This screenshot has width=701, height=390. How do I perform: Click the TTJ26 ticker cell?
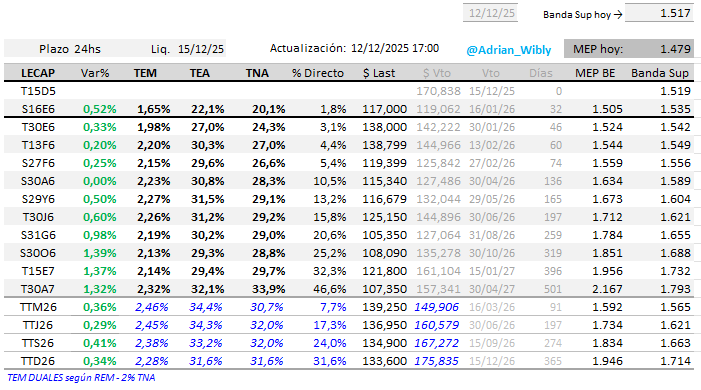38,325
